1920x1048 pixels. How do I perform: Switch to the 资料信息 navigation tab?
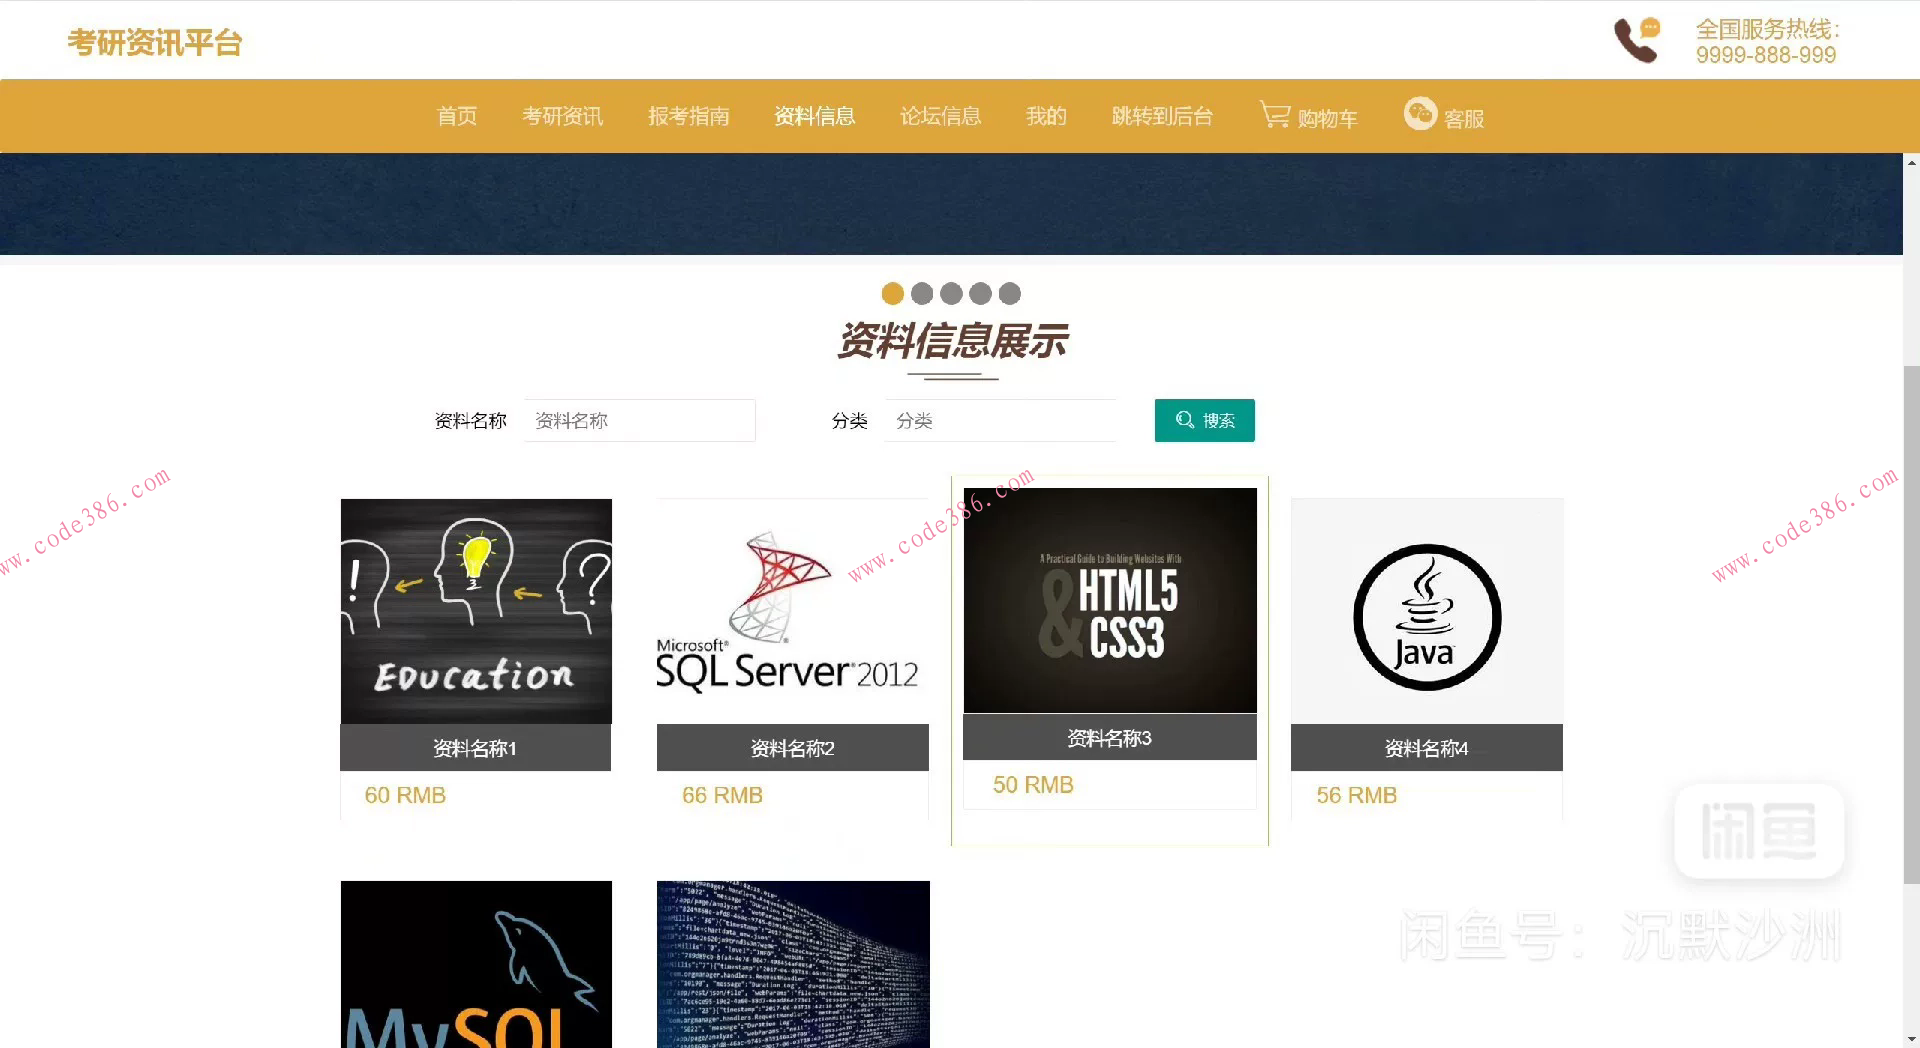[x=815, y=116]
